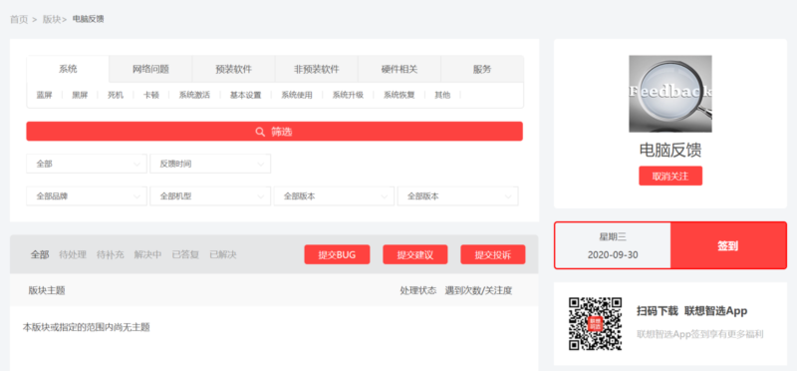Expand the 全部机型 dropdown
This screenshot has height=371, width=797.
(x=210, y=196)
